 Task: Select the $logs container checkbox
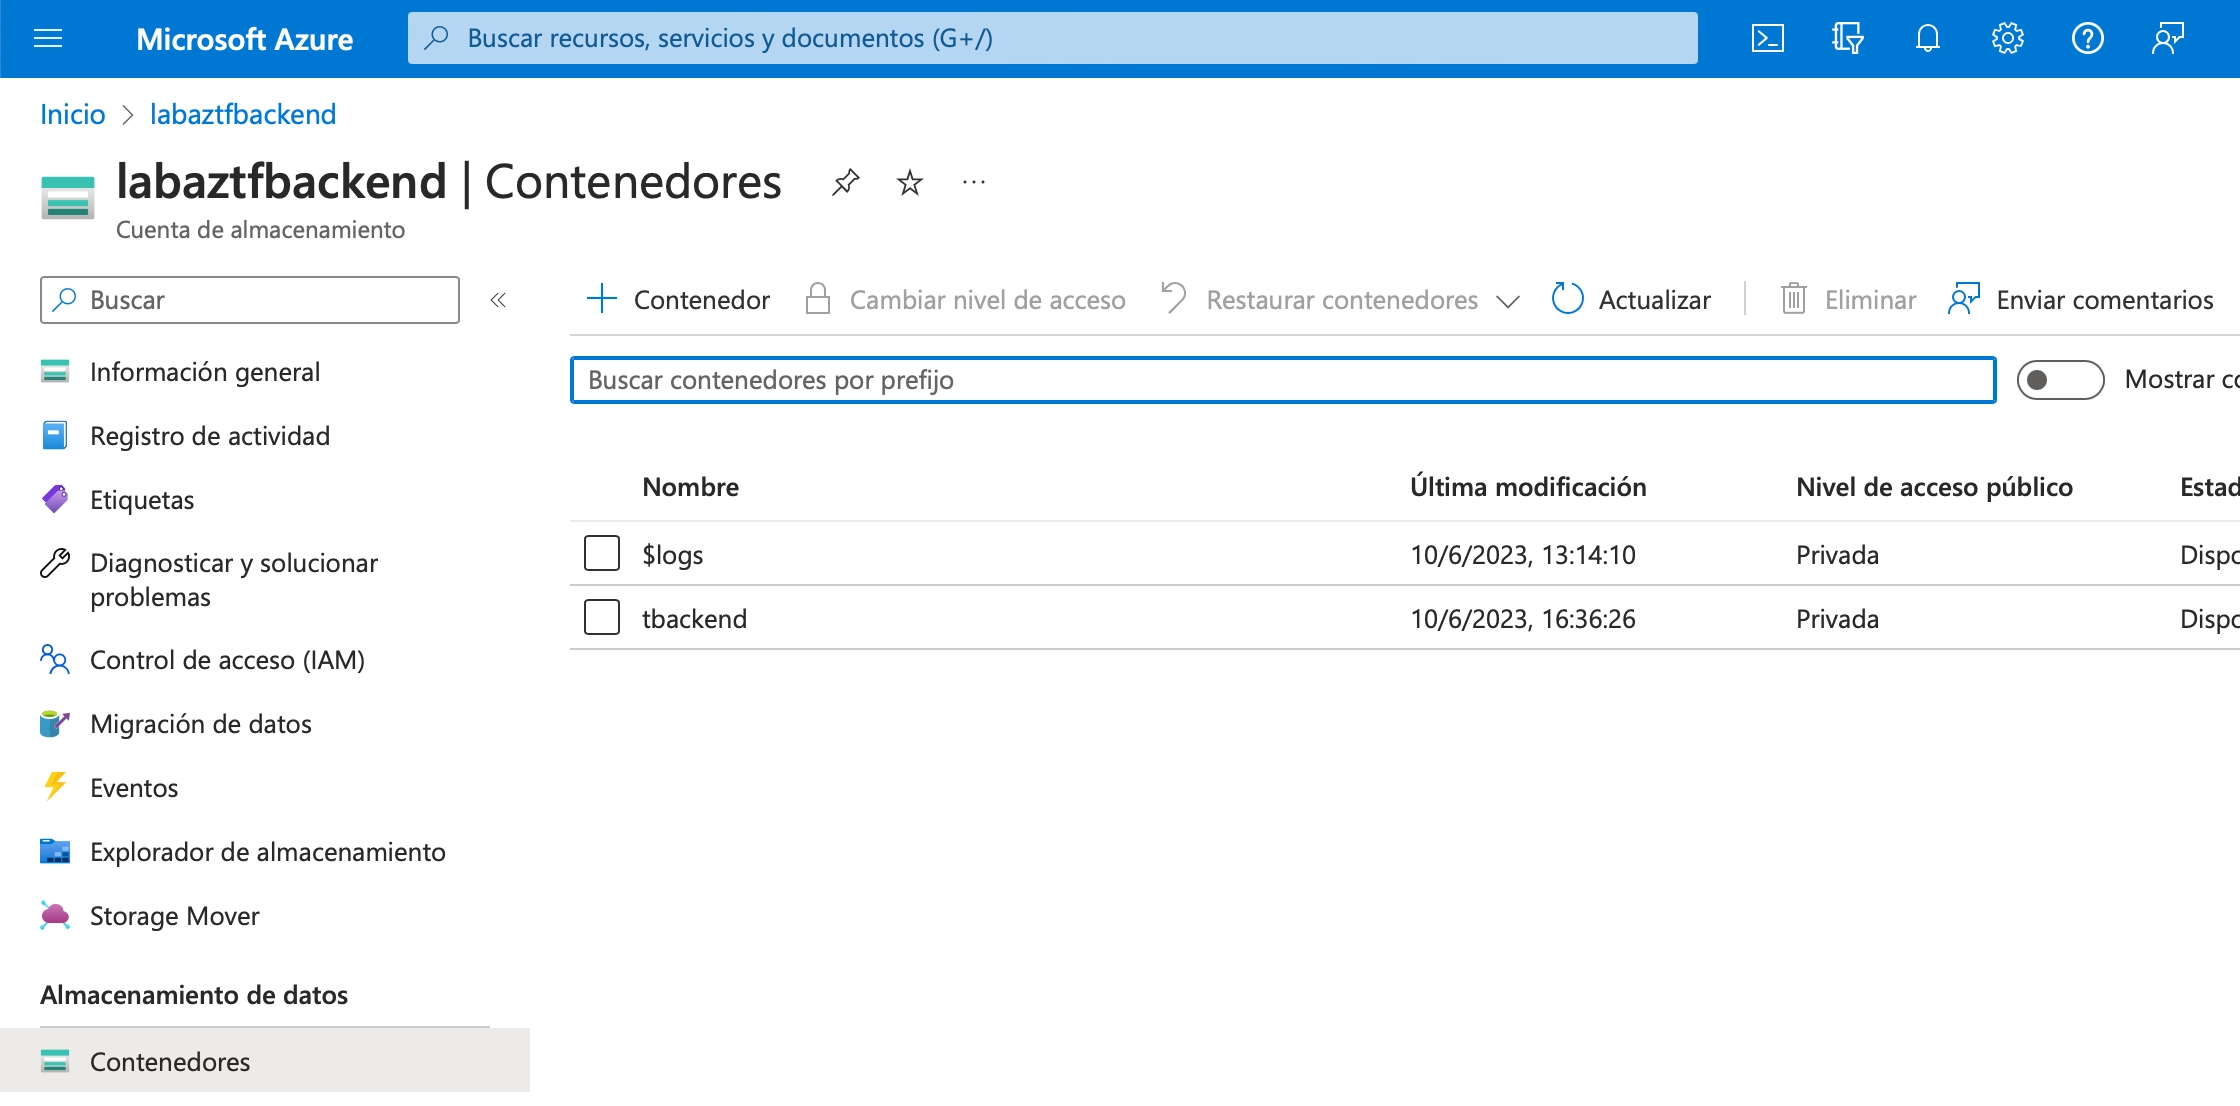602,553
